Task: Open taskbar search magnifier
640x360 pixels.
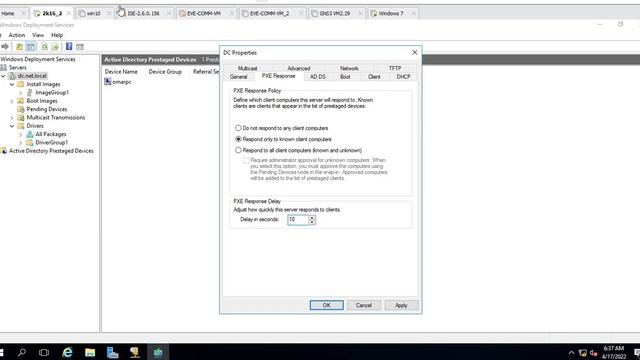Action: click(x=22, y=352)
